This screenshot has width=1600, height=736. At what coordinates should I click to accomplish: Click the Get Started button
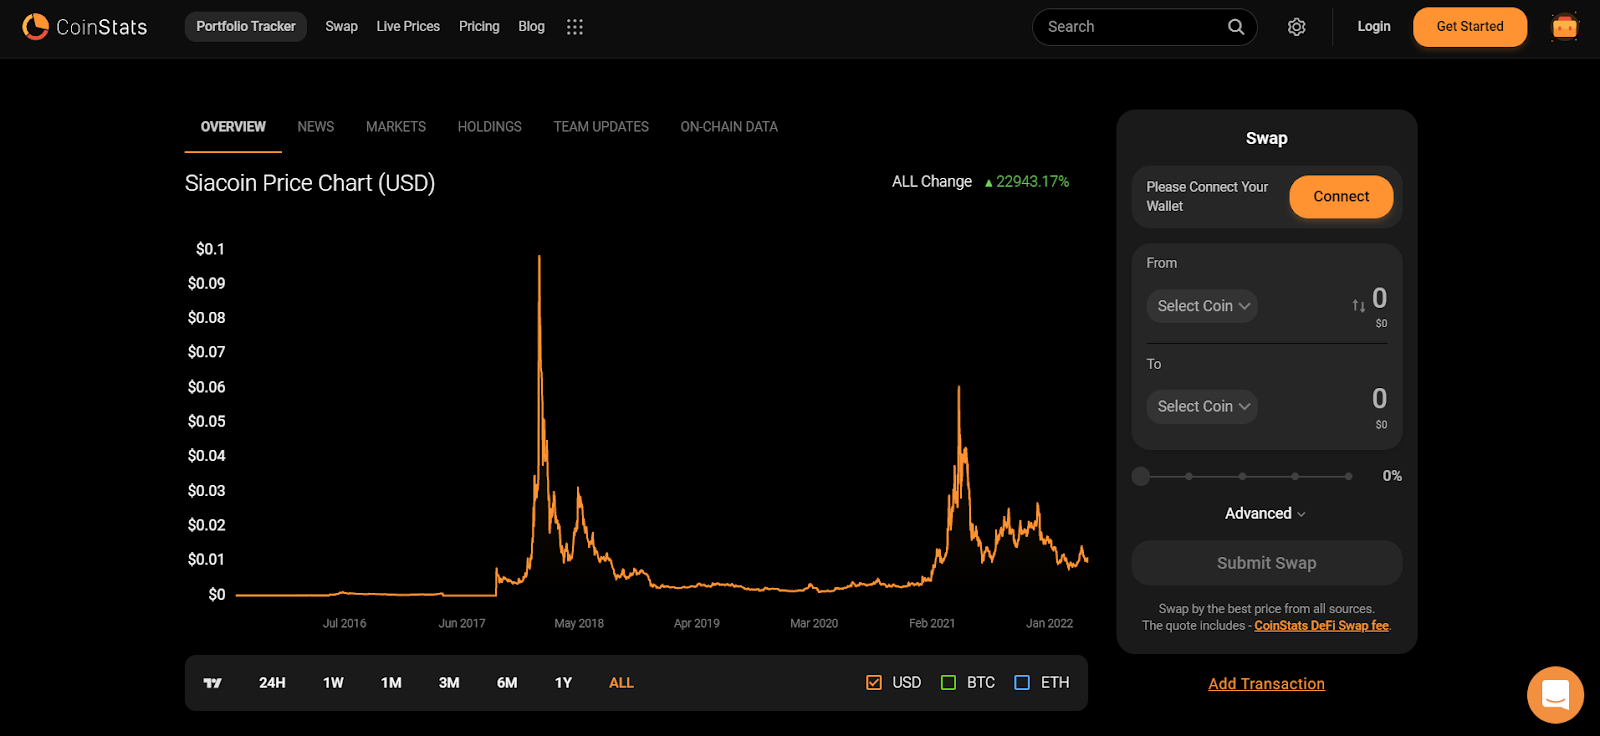1470,27
